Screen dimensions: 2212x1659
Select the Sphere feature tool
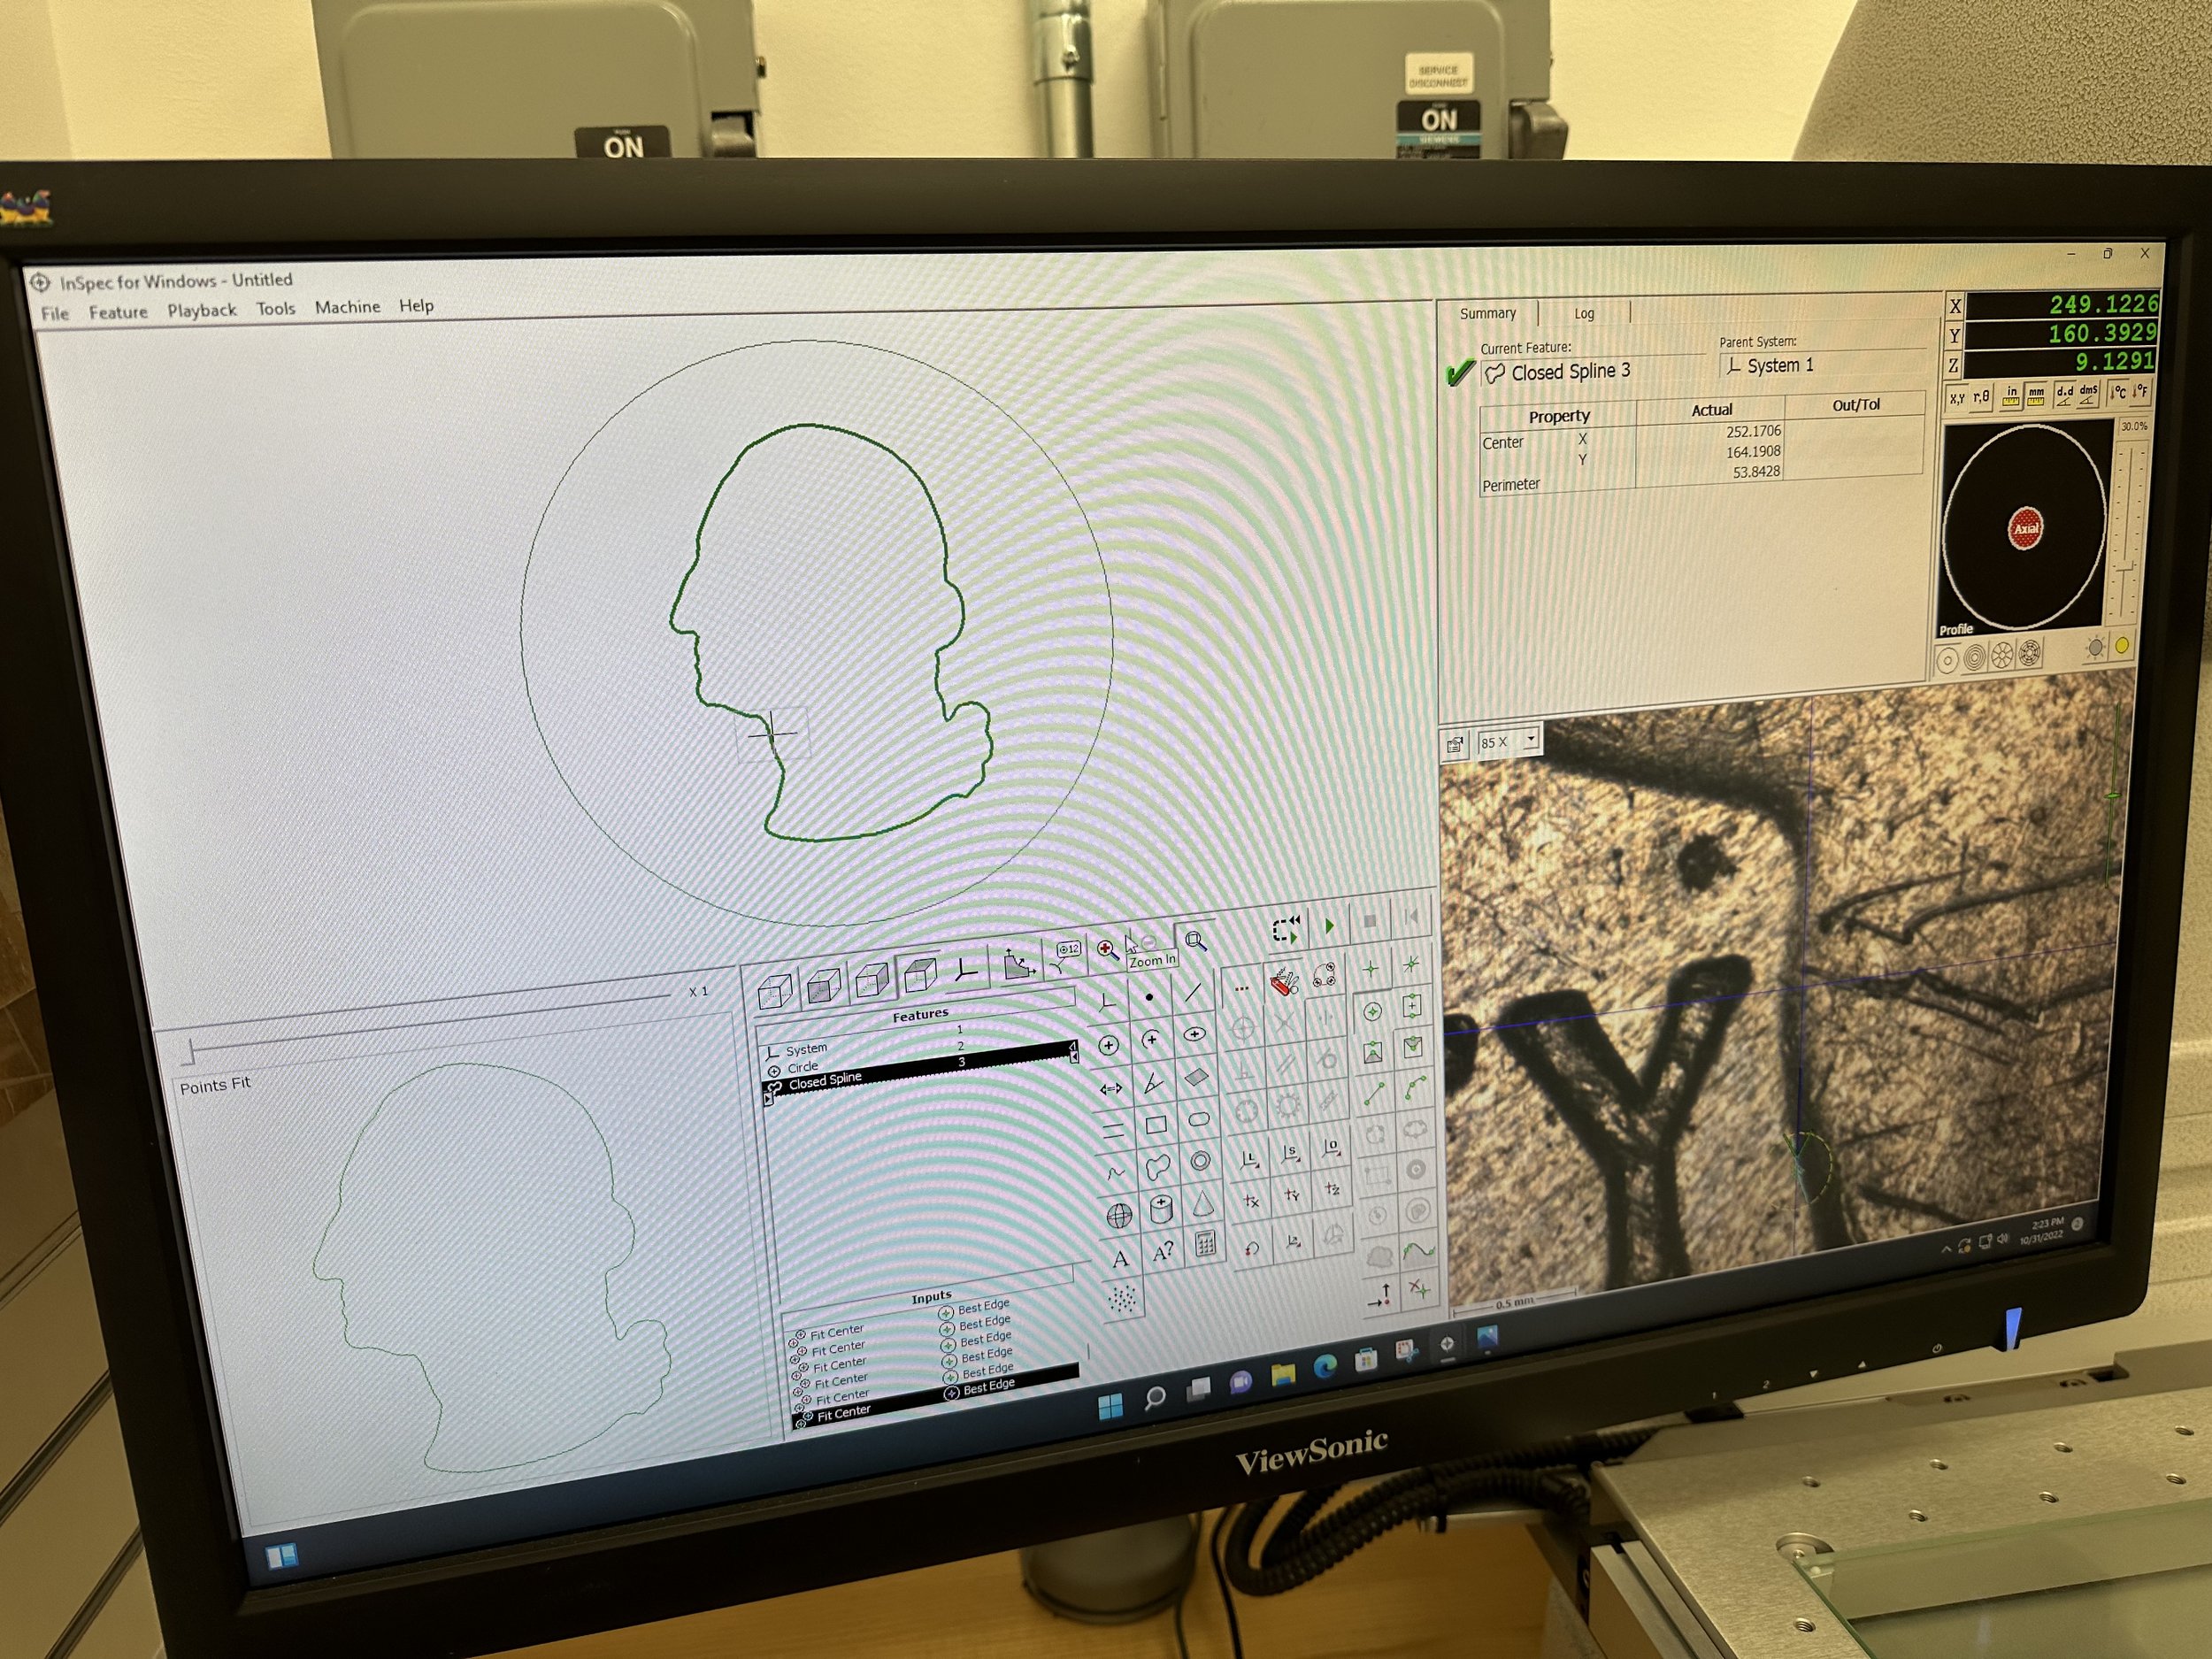1118,1216
